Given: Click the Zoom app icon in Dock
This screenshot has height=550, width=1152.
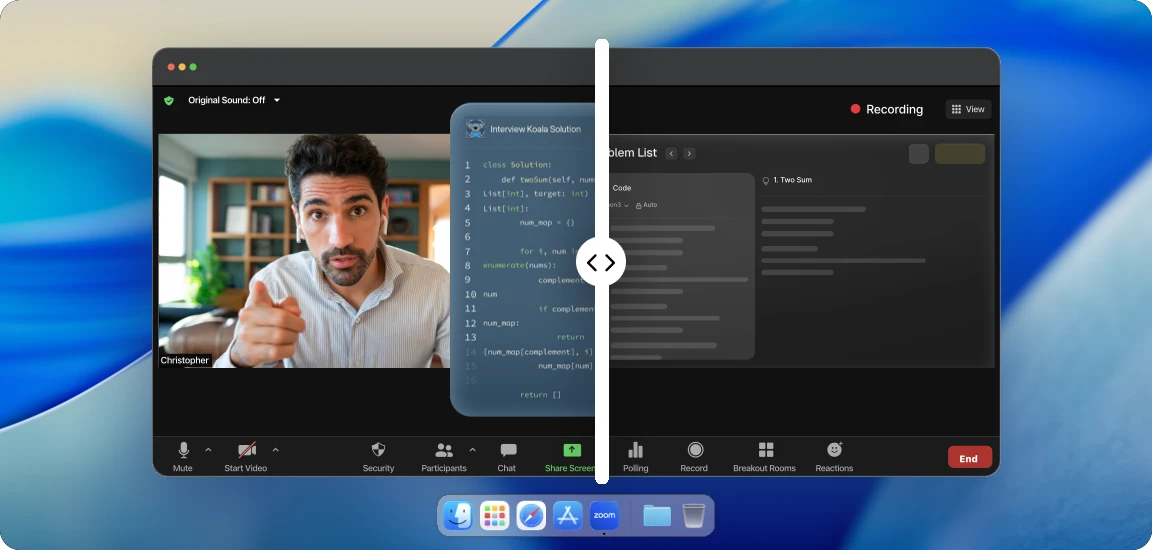Looking at the screenshot, I should coord(604,515).
